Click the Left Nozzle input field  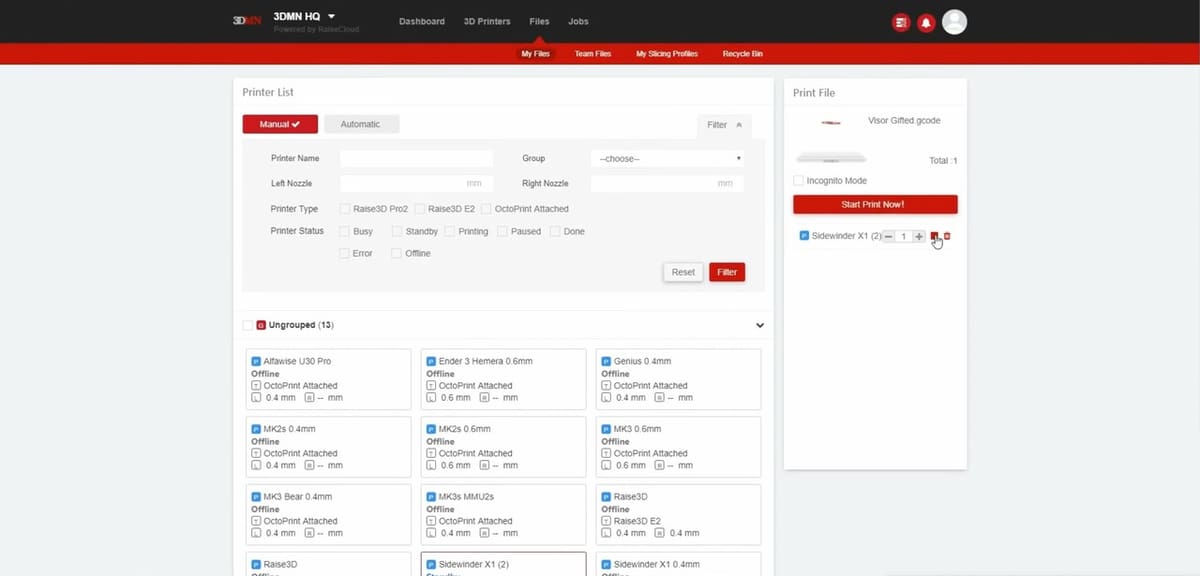417,184
